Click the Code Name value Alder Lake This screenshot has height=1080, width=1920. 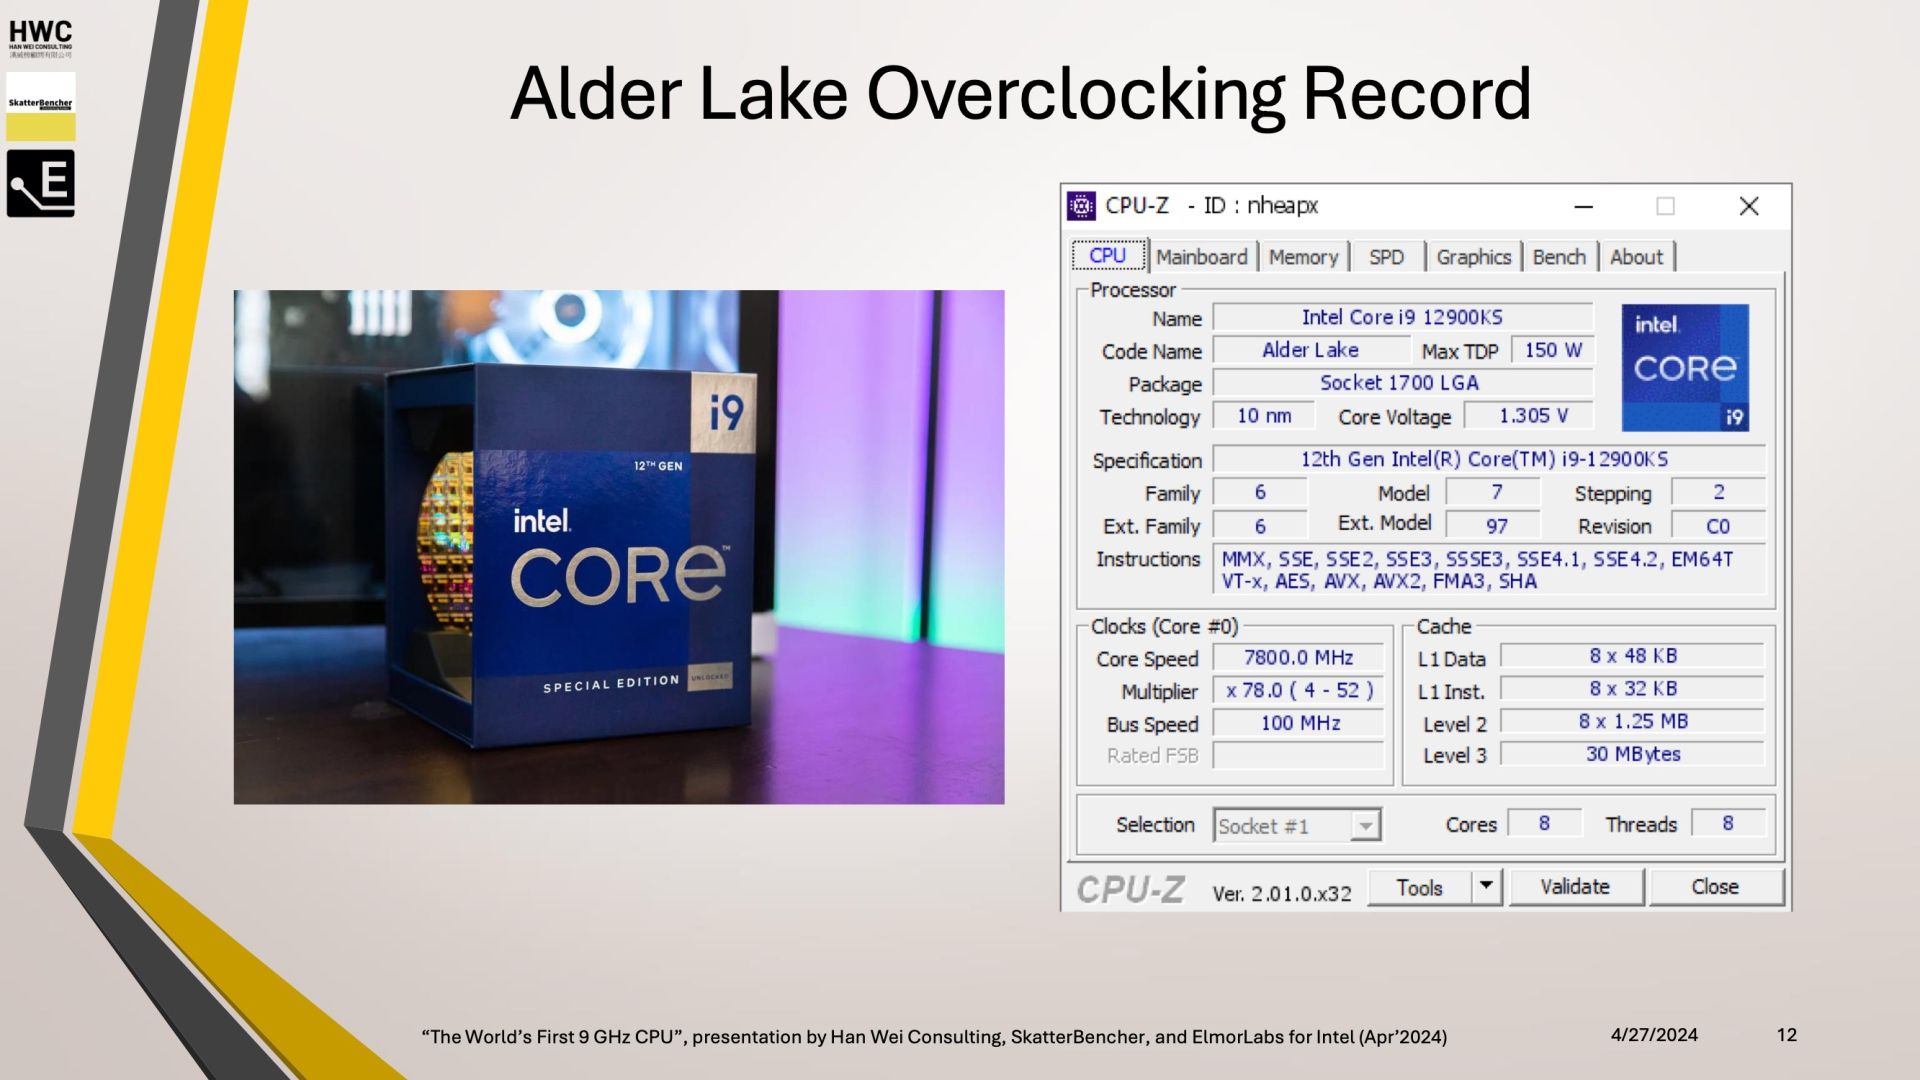(1310, 350)
